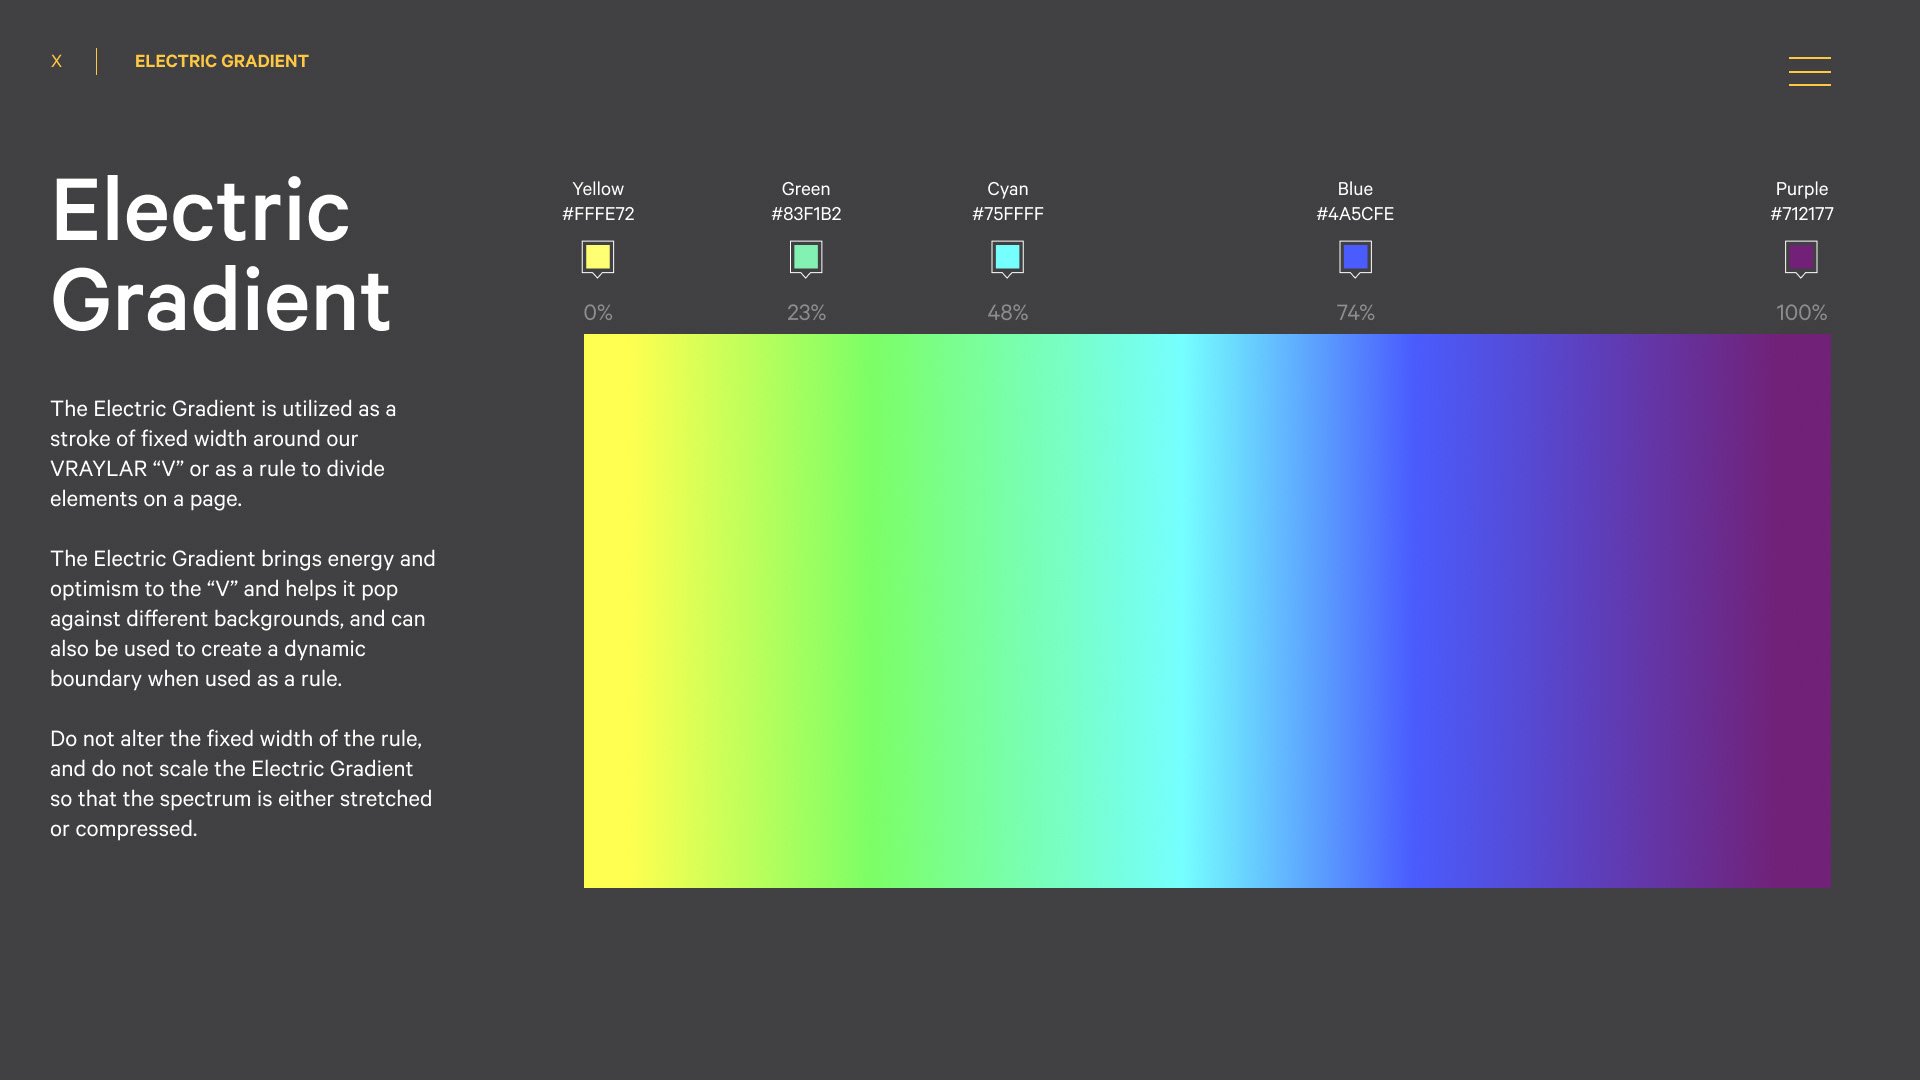Click the large Electric Gradient heading

pyautogui.click(x=220, y=255)
